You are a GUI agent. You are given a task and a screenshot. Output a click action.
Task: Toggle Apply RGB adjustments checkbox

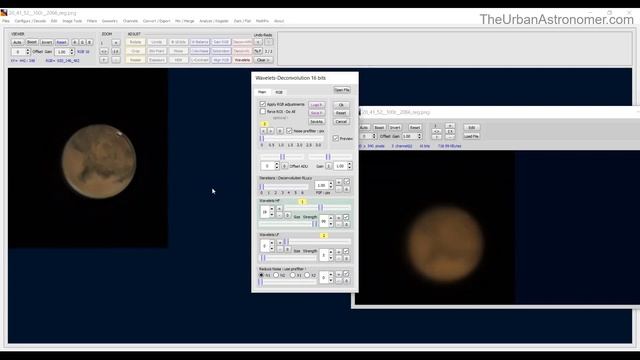pos(263,104)
